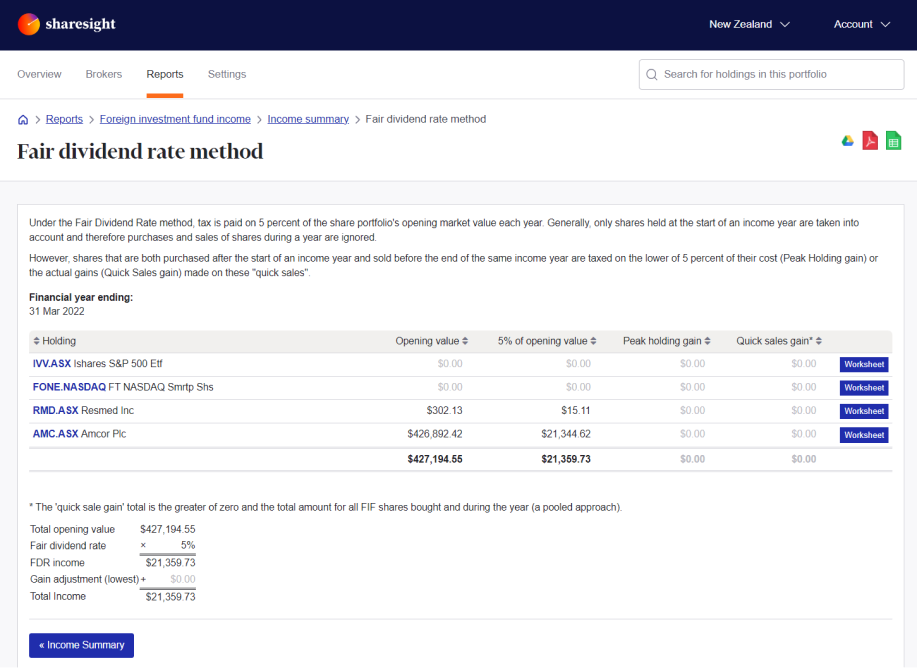Open the New Zealand region dropdown

coord(749,24)
